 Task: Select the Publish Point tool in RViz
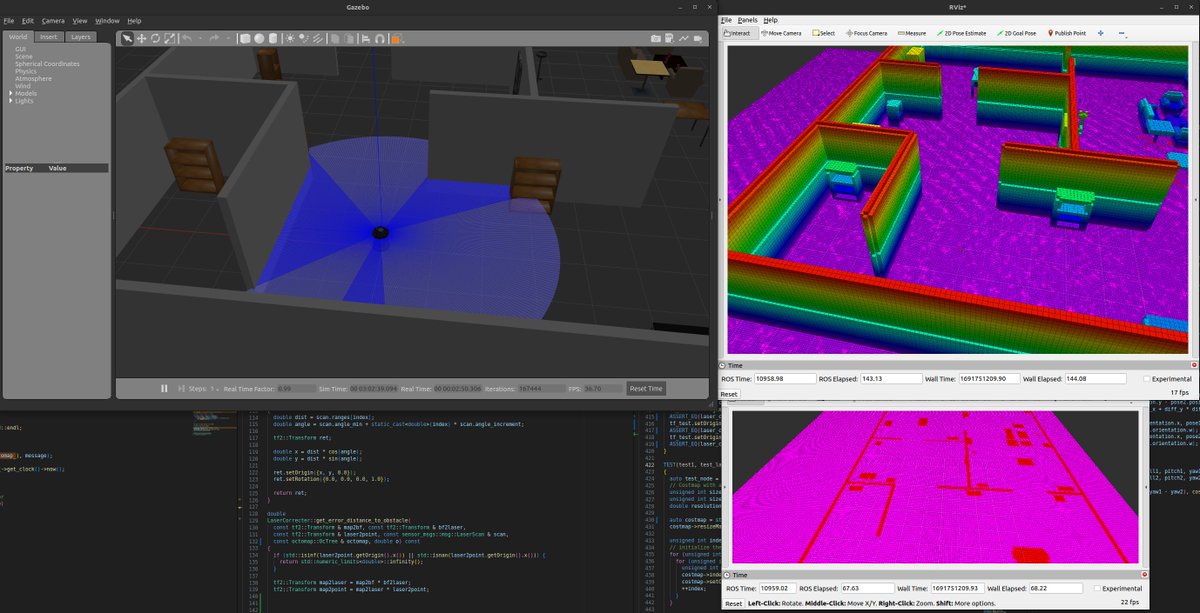1068,33
